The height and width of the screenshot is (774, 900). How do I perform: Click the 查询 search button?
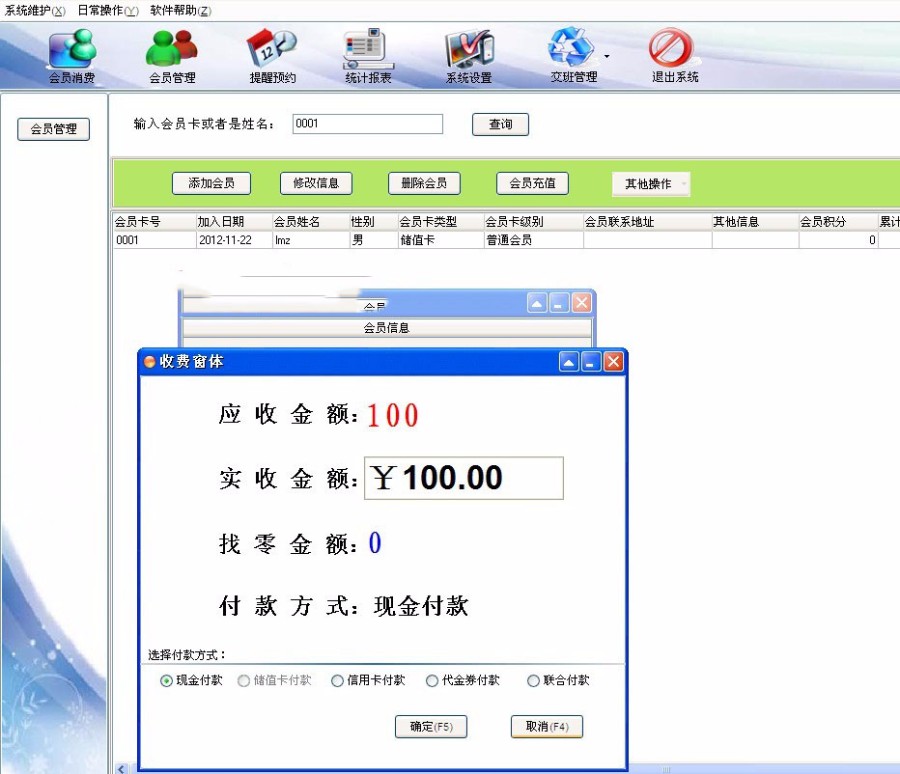[500, 124]
